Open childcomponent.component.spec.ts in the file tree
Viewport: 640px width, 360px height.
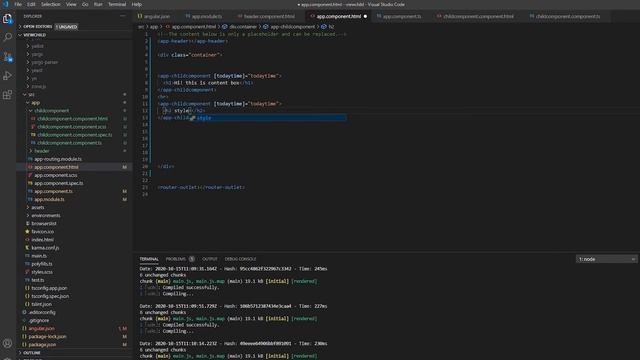coord(75,135)
